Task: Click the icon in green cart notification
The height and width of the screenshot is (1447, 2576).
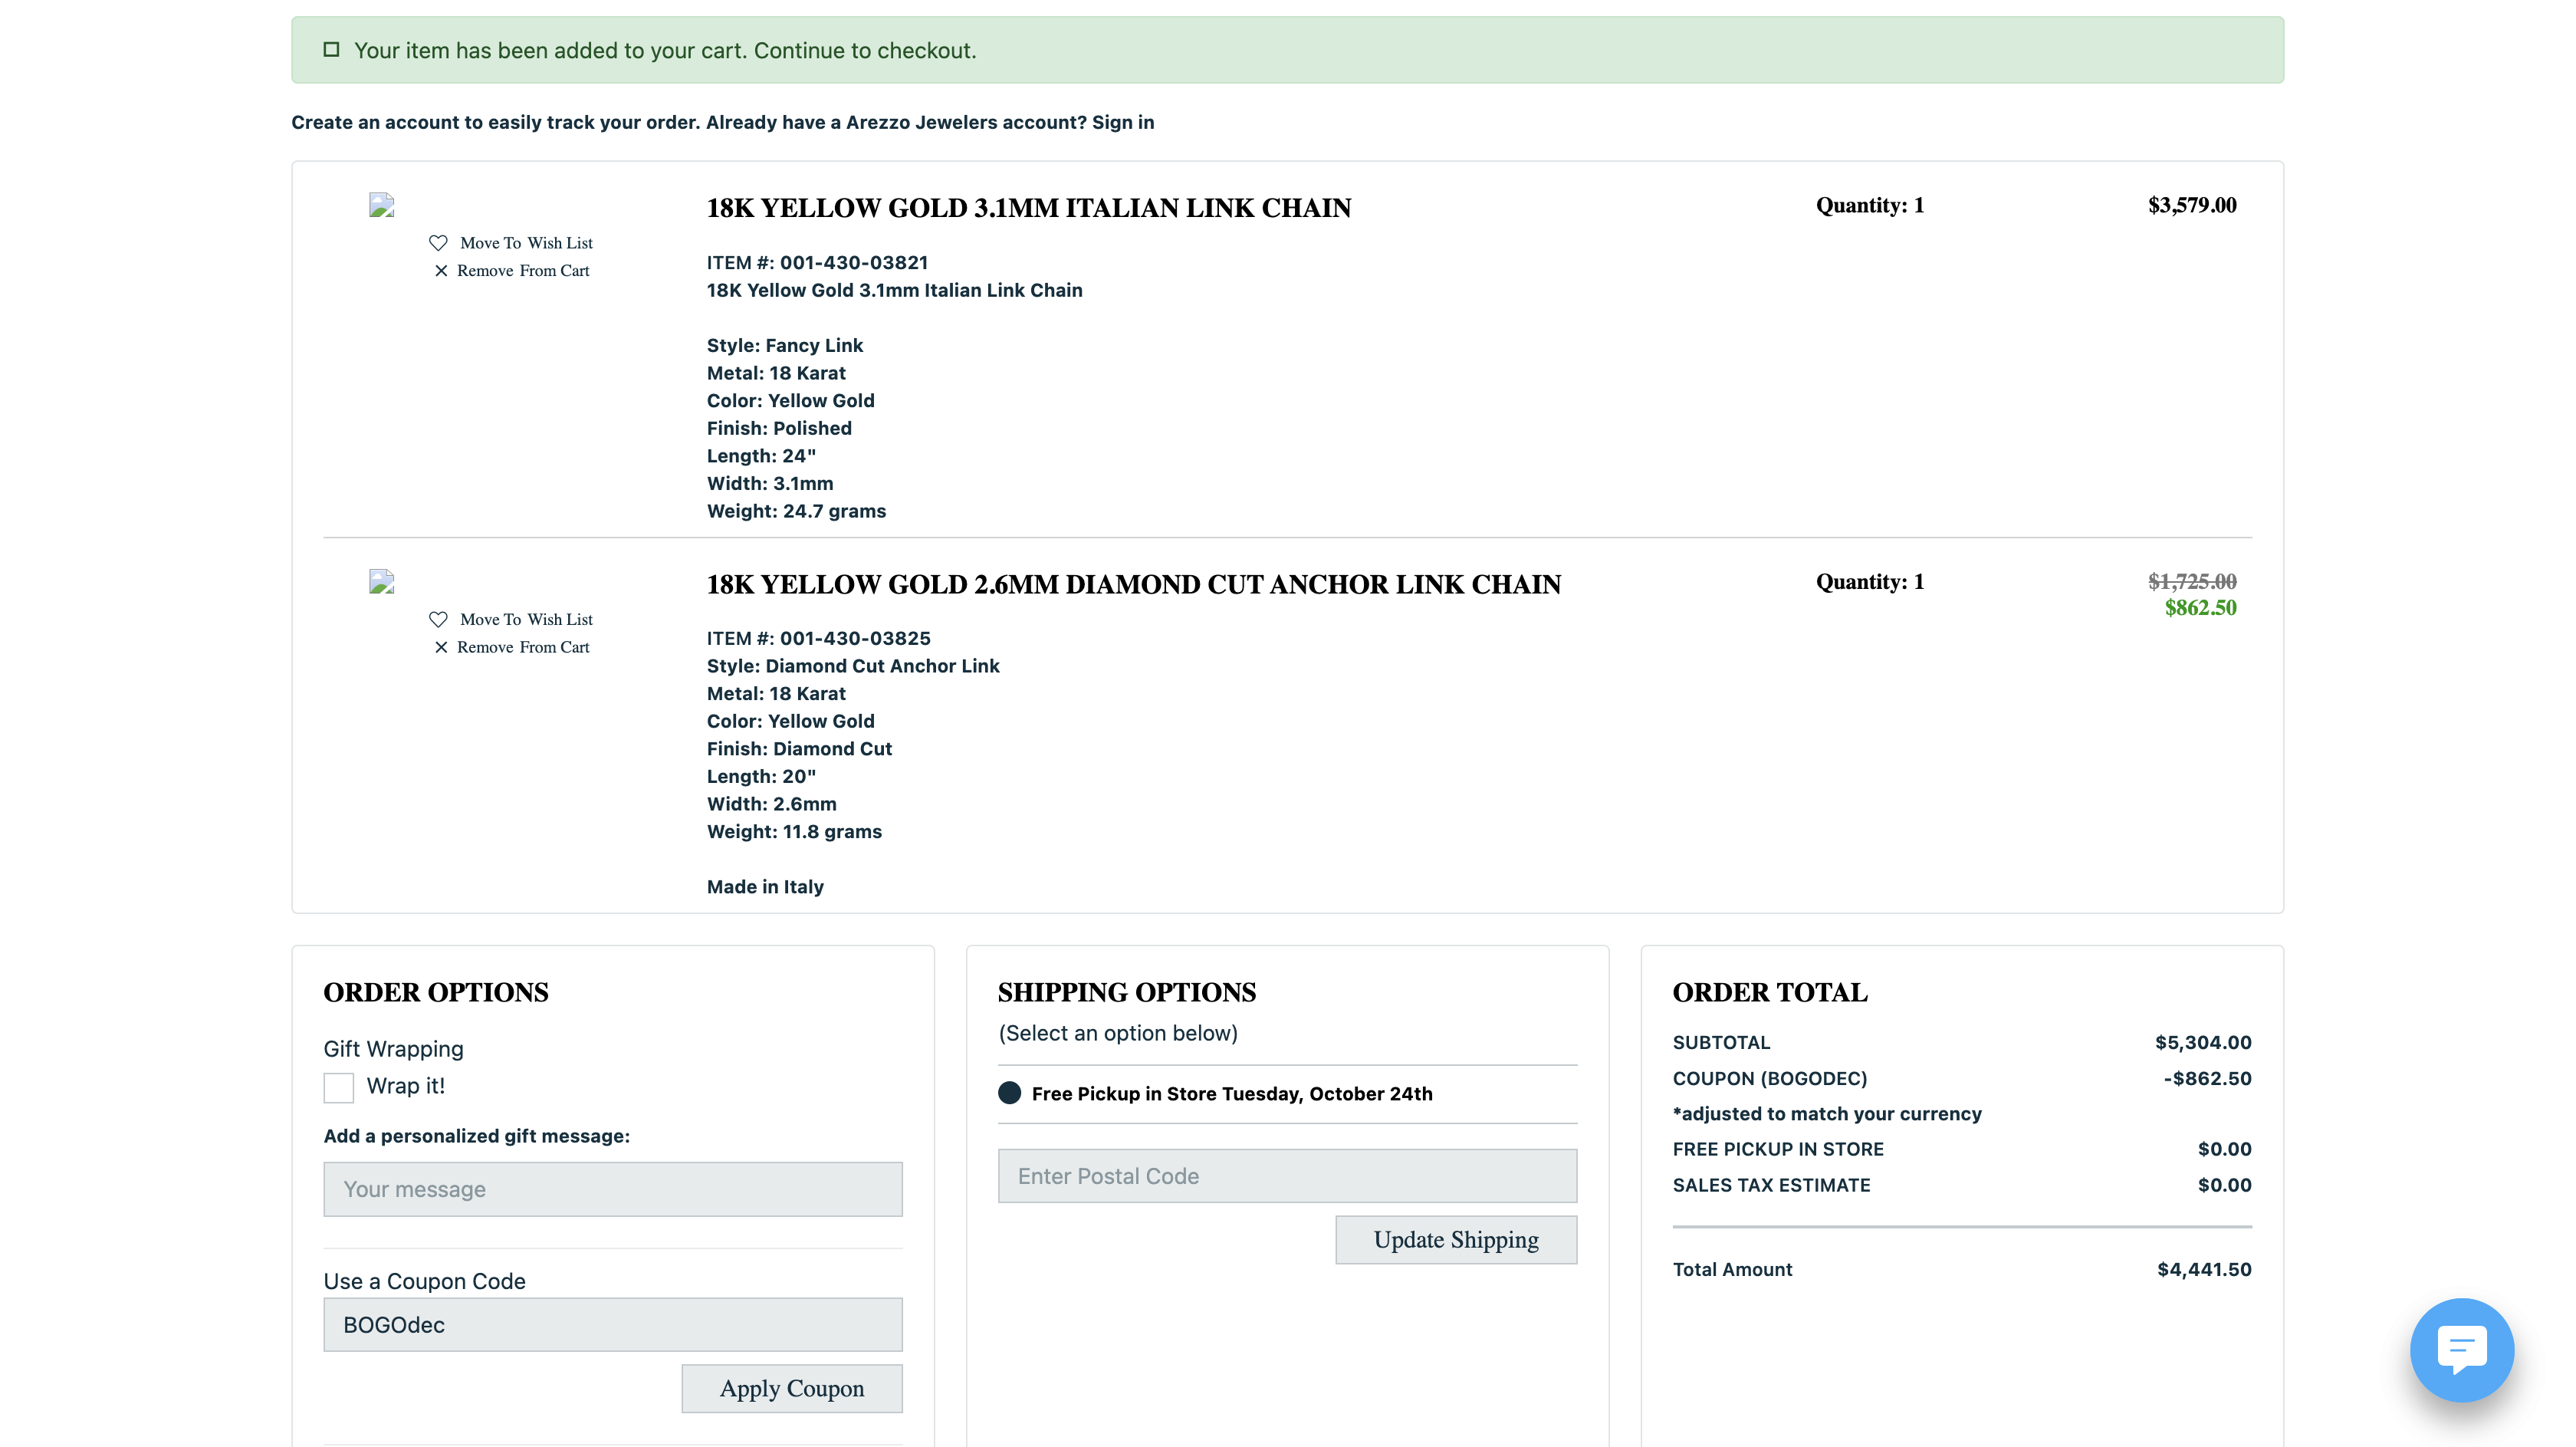Action: point(332,50)
